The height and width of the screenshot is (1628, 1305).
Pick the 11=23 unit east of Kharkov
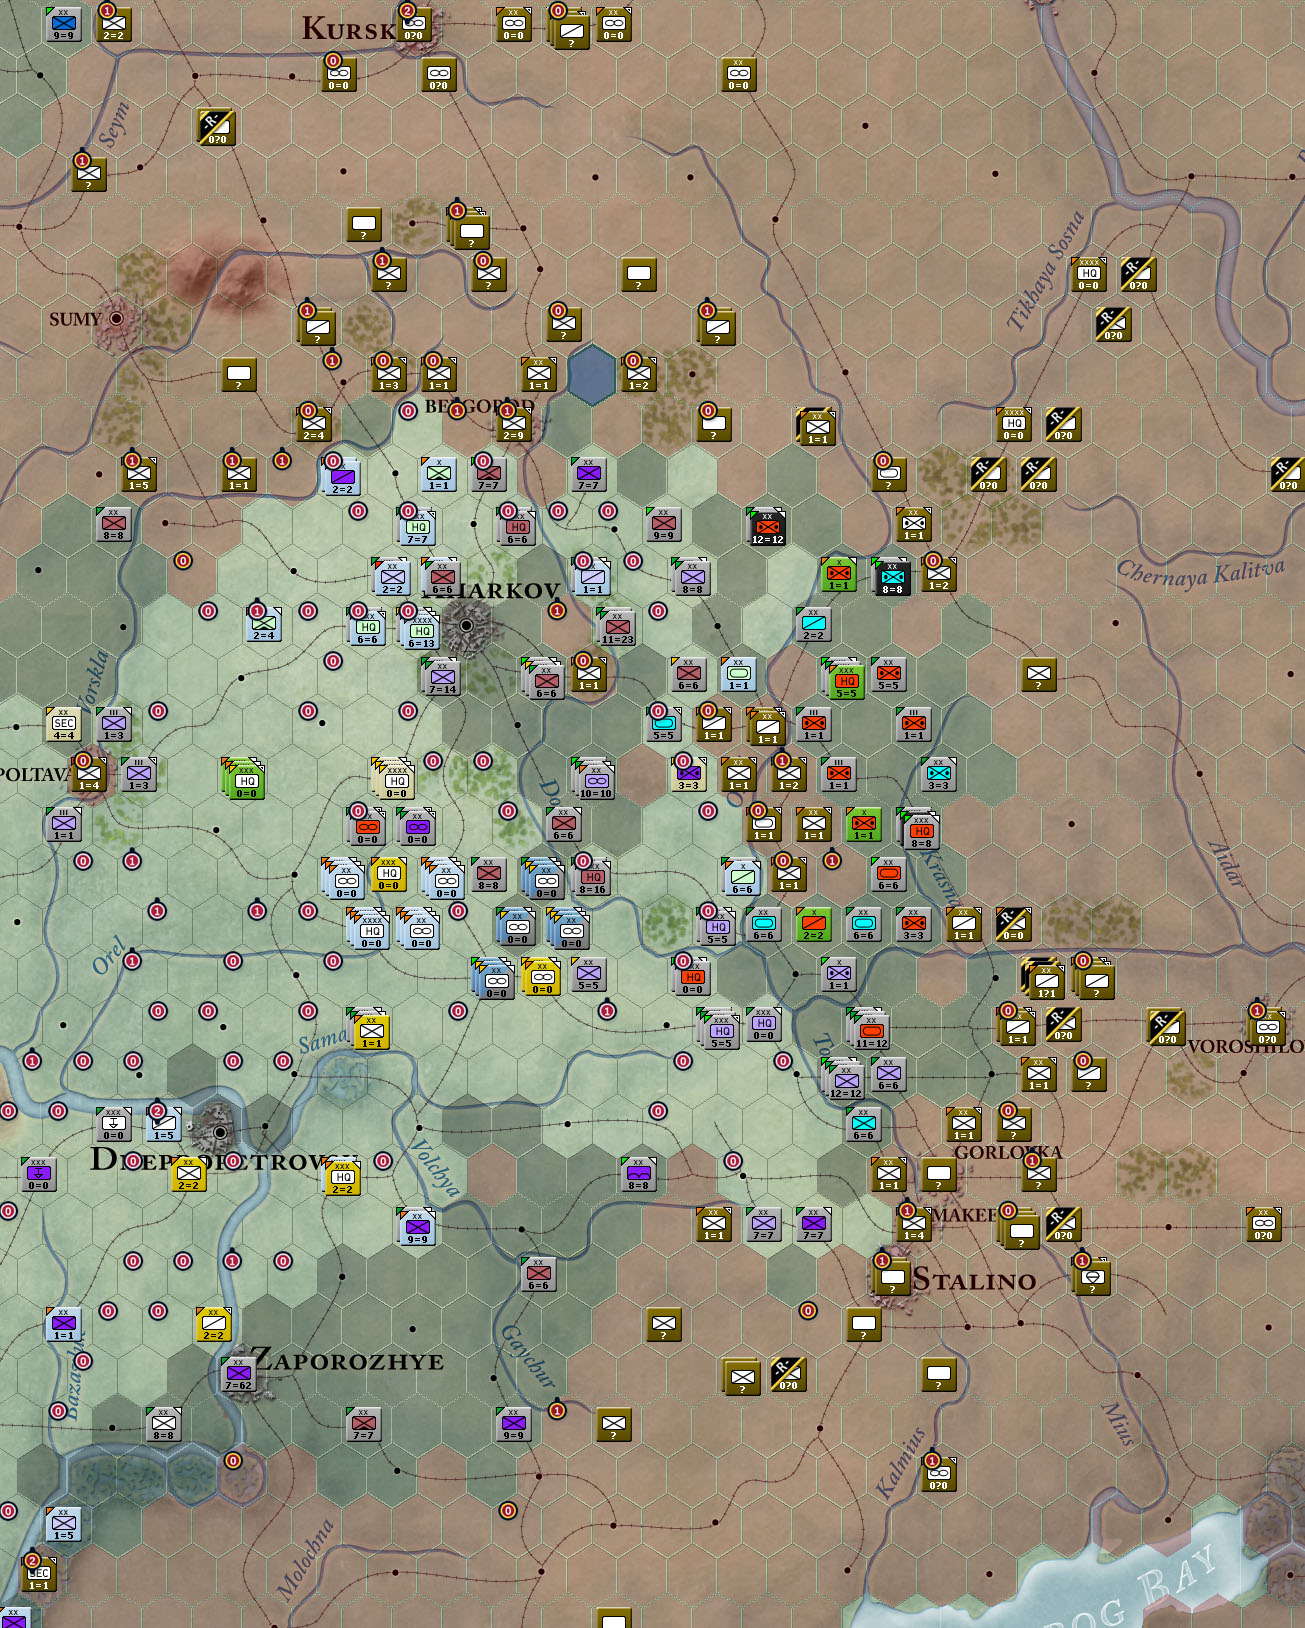coord(617,627)
